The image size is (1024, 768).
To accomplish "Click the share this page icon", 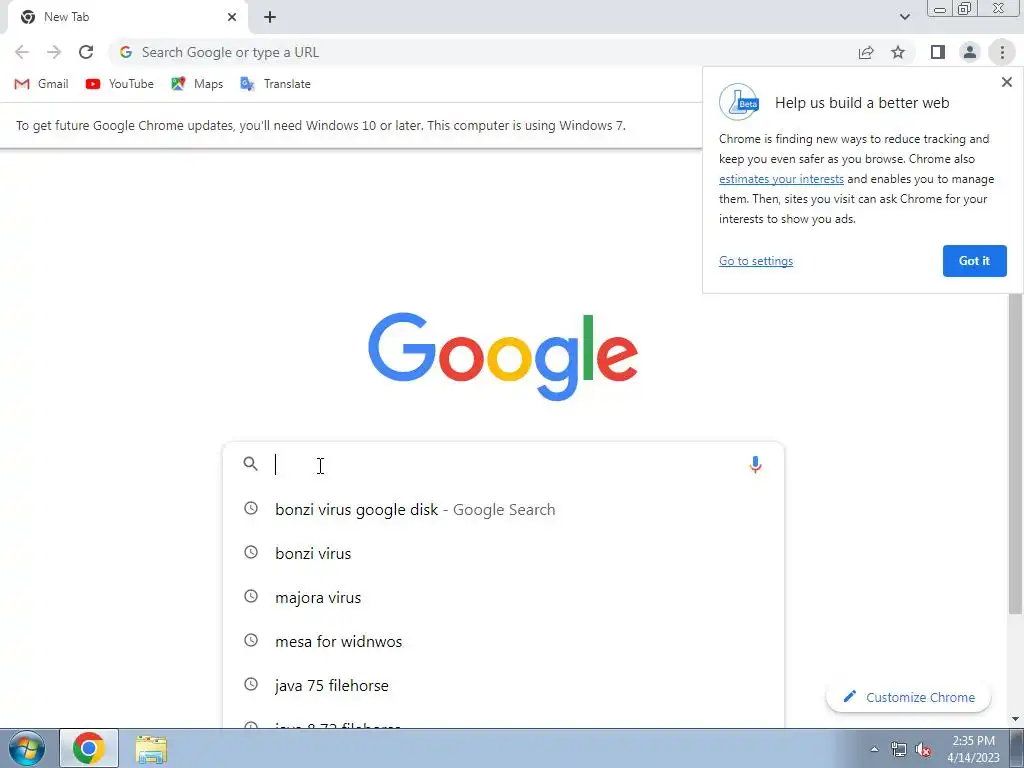I will tap(866, 52).
